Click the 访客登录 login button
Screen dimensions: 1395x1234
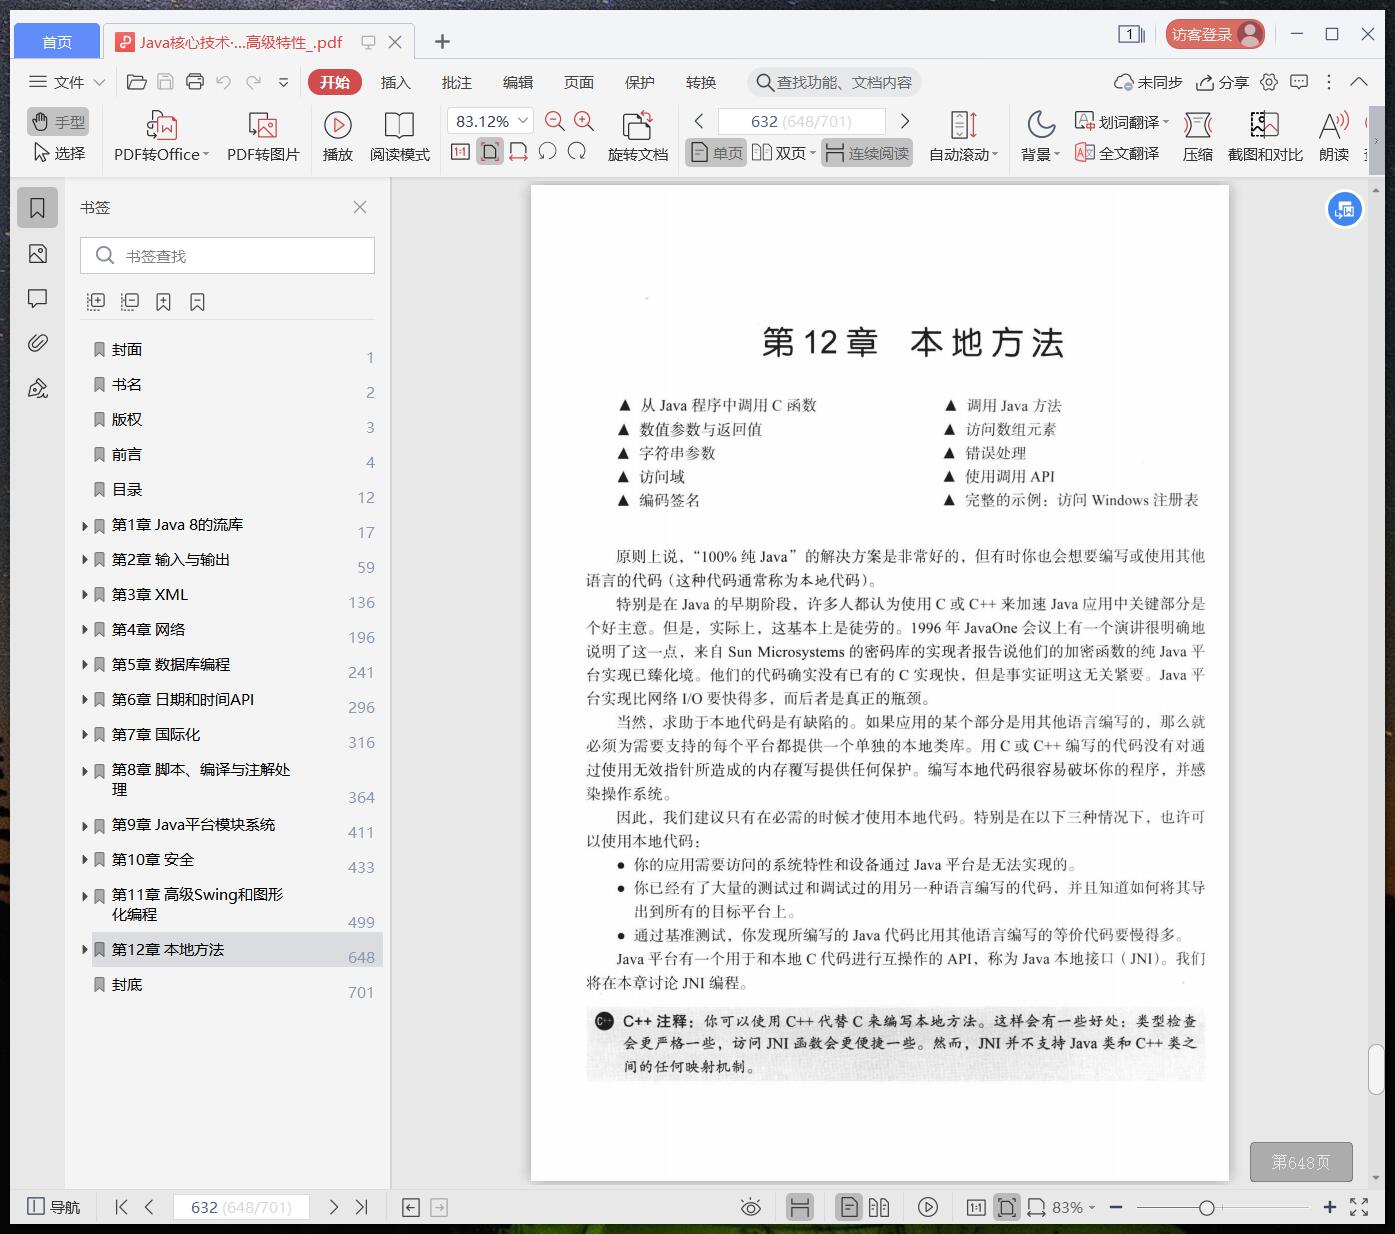coord(1216,34)
